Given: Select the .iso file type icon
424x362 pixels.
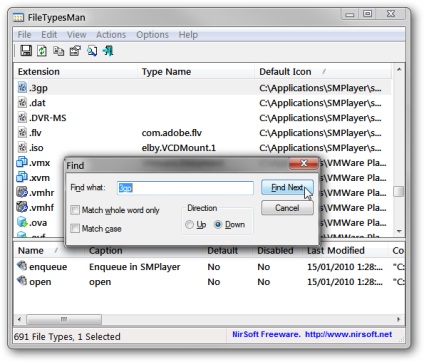Looking at the screenshot, I should click(22, 147).
